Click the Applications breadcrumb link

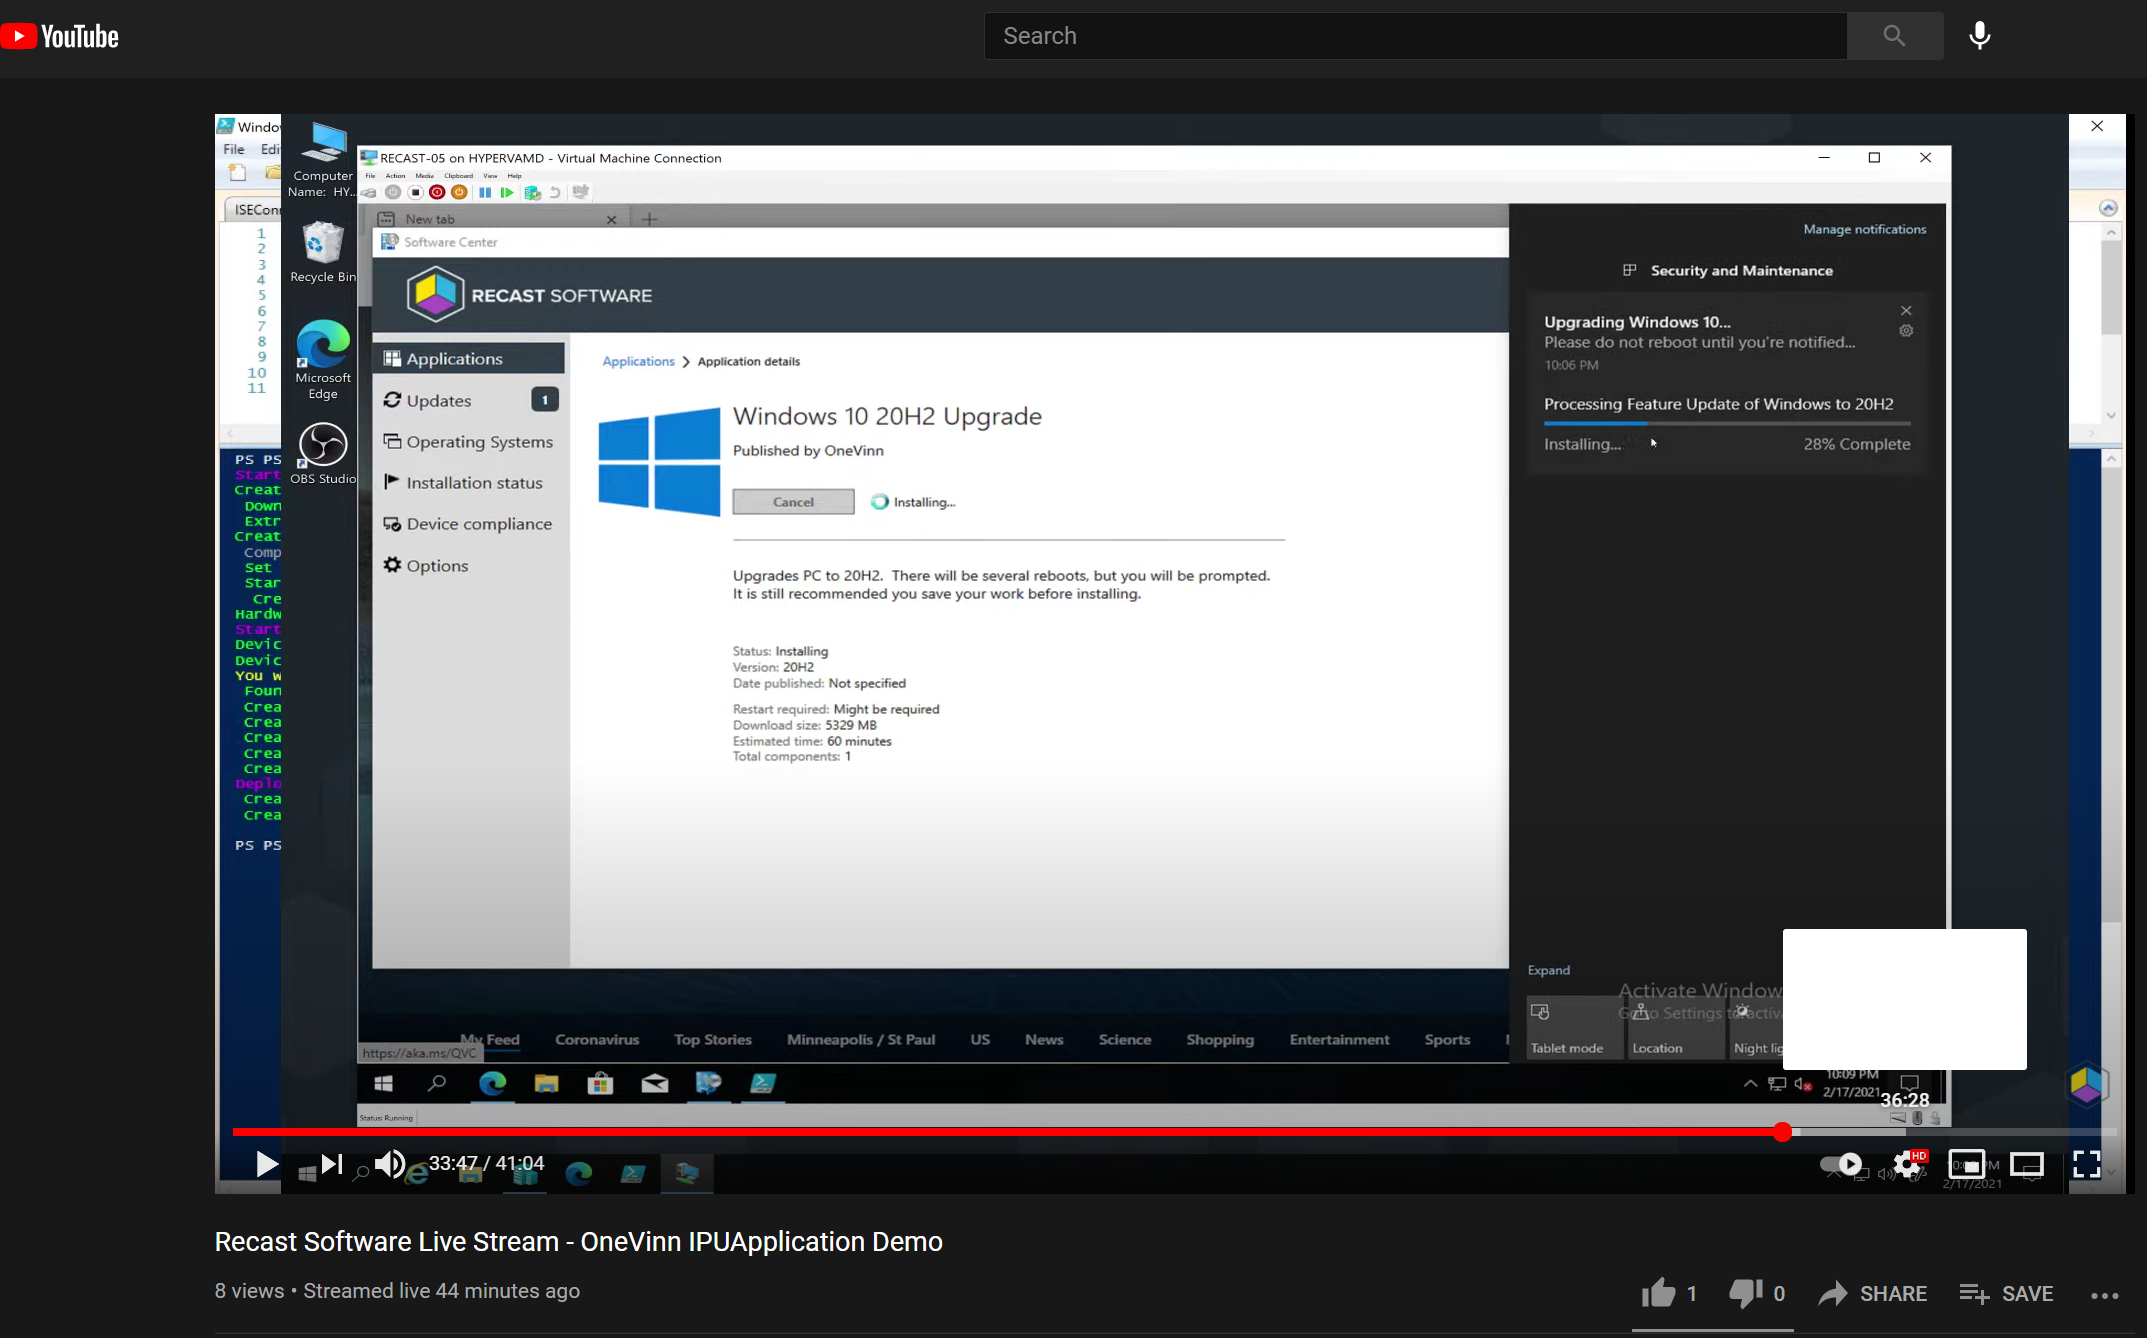tap(637, 359)
